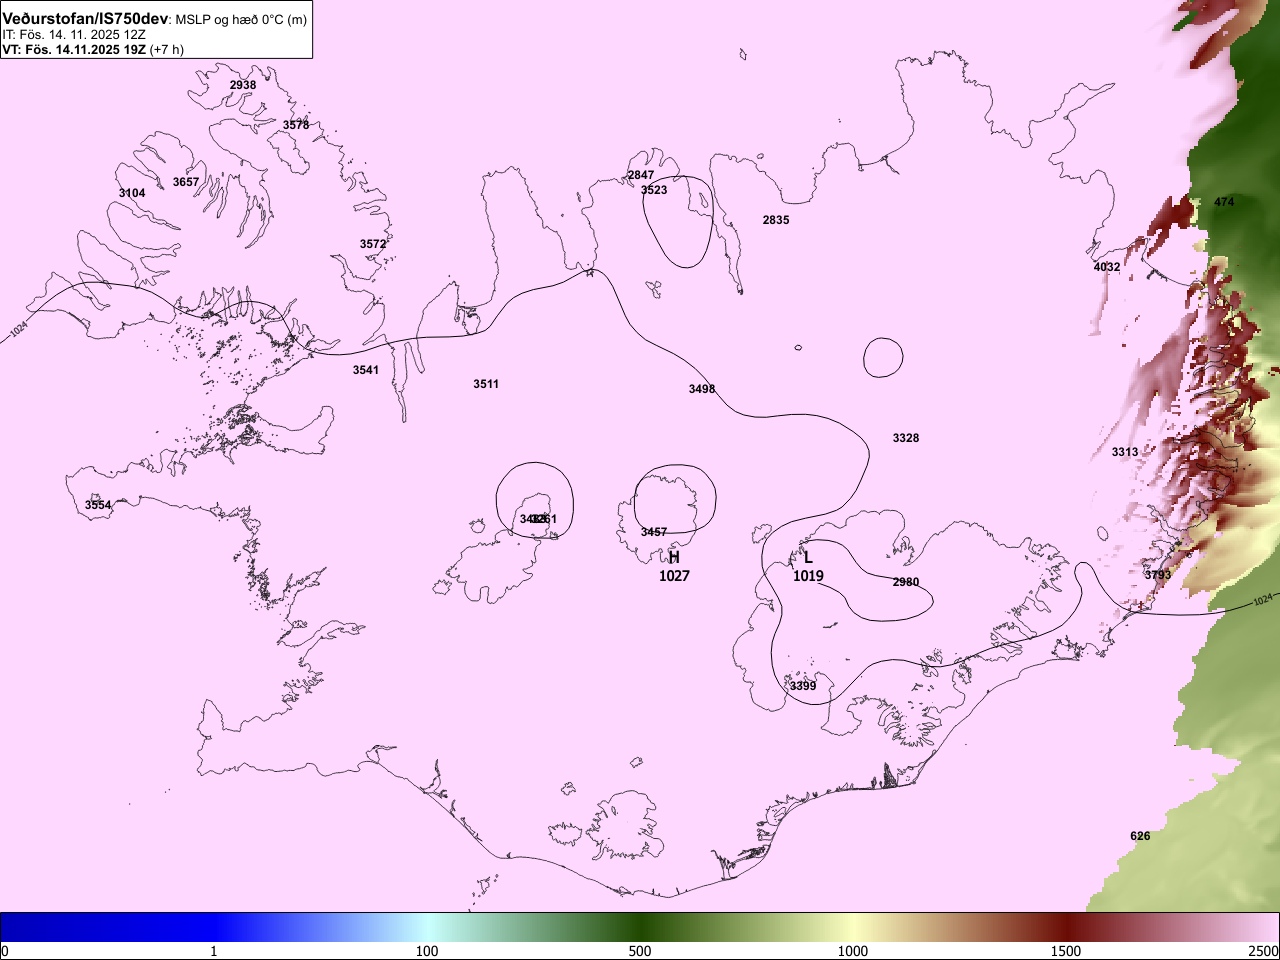This screenshot has width=1280, height=960.
Task: Click the 2938 height value
Action: (243, 85)
